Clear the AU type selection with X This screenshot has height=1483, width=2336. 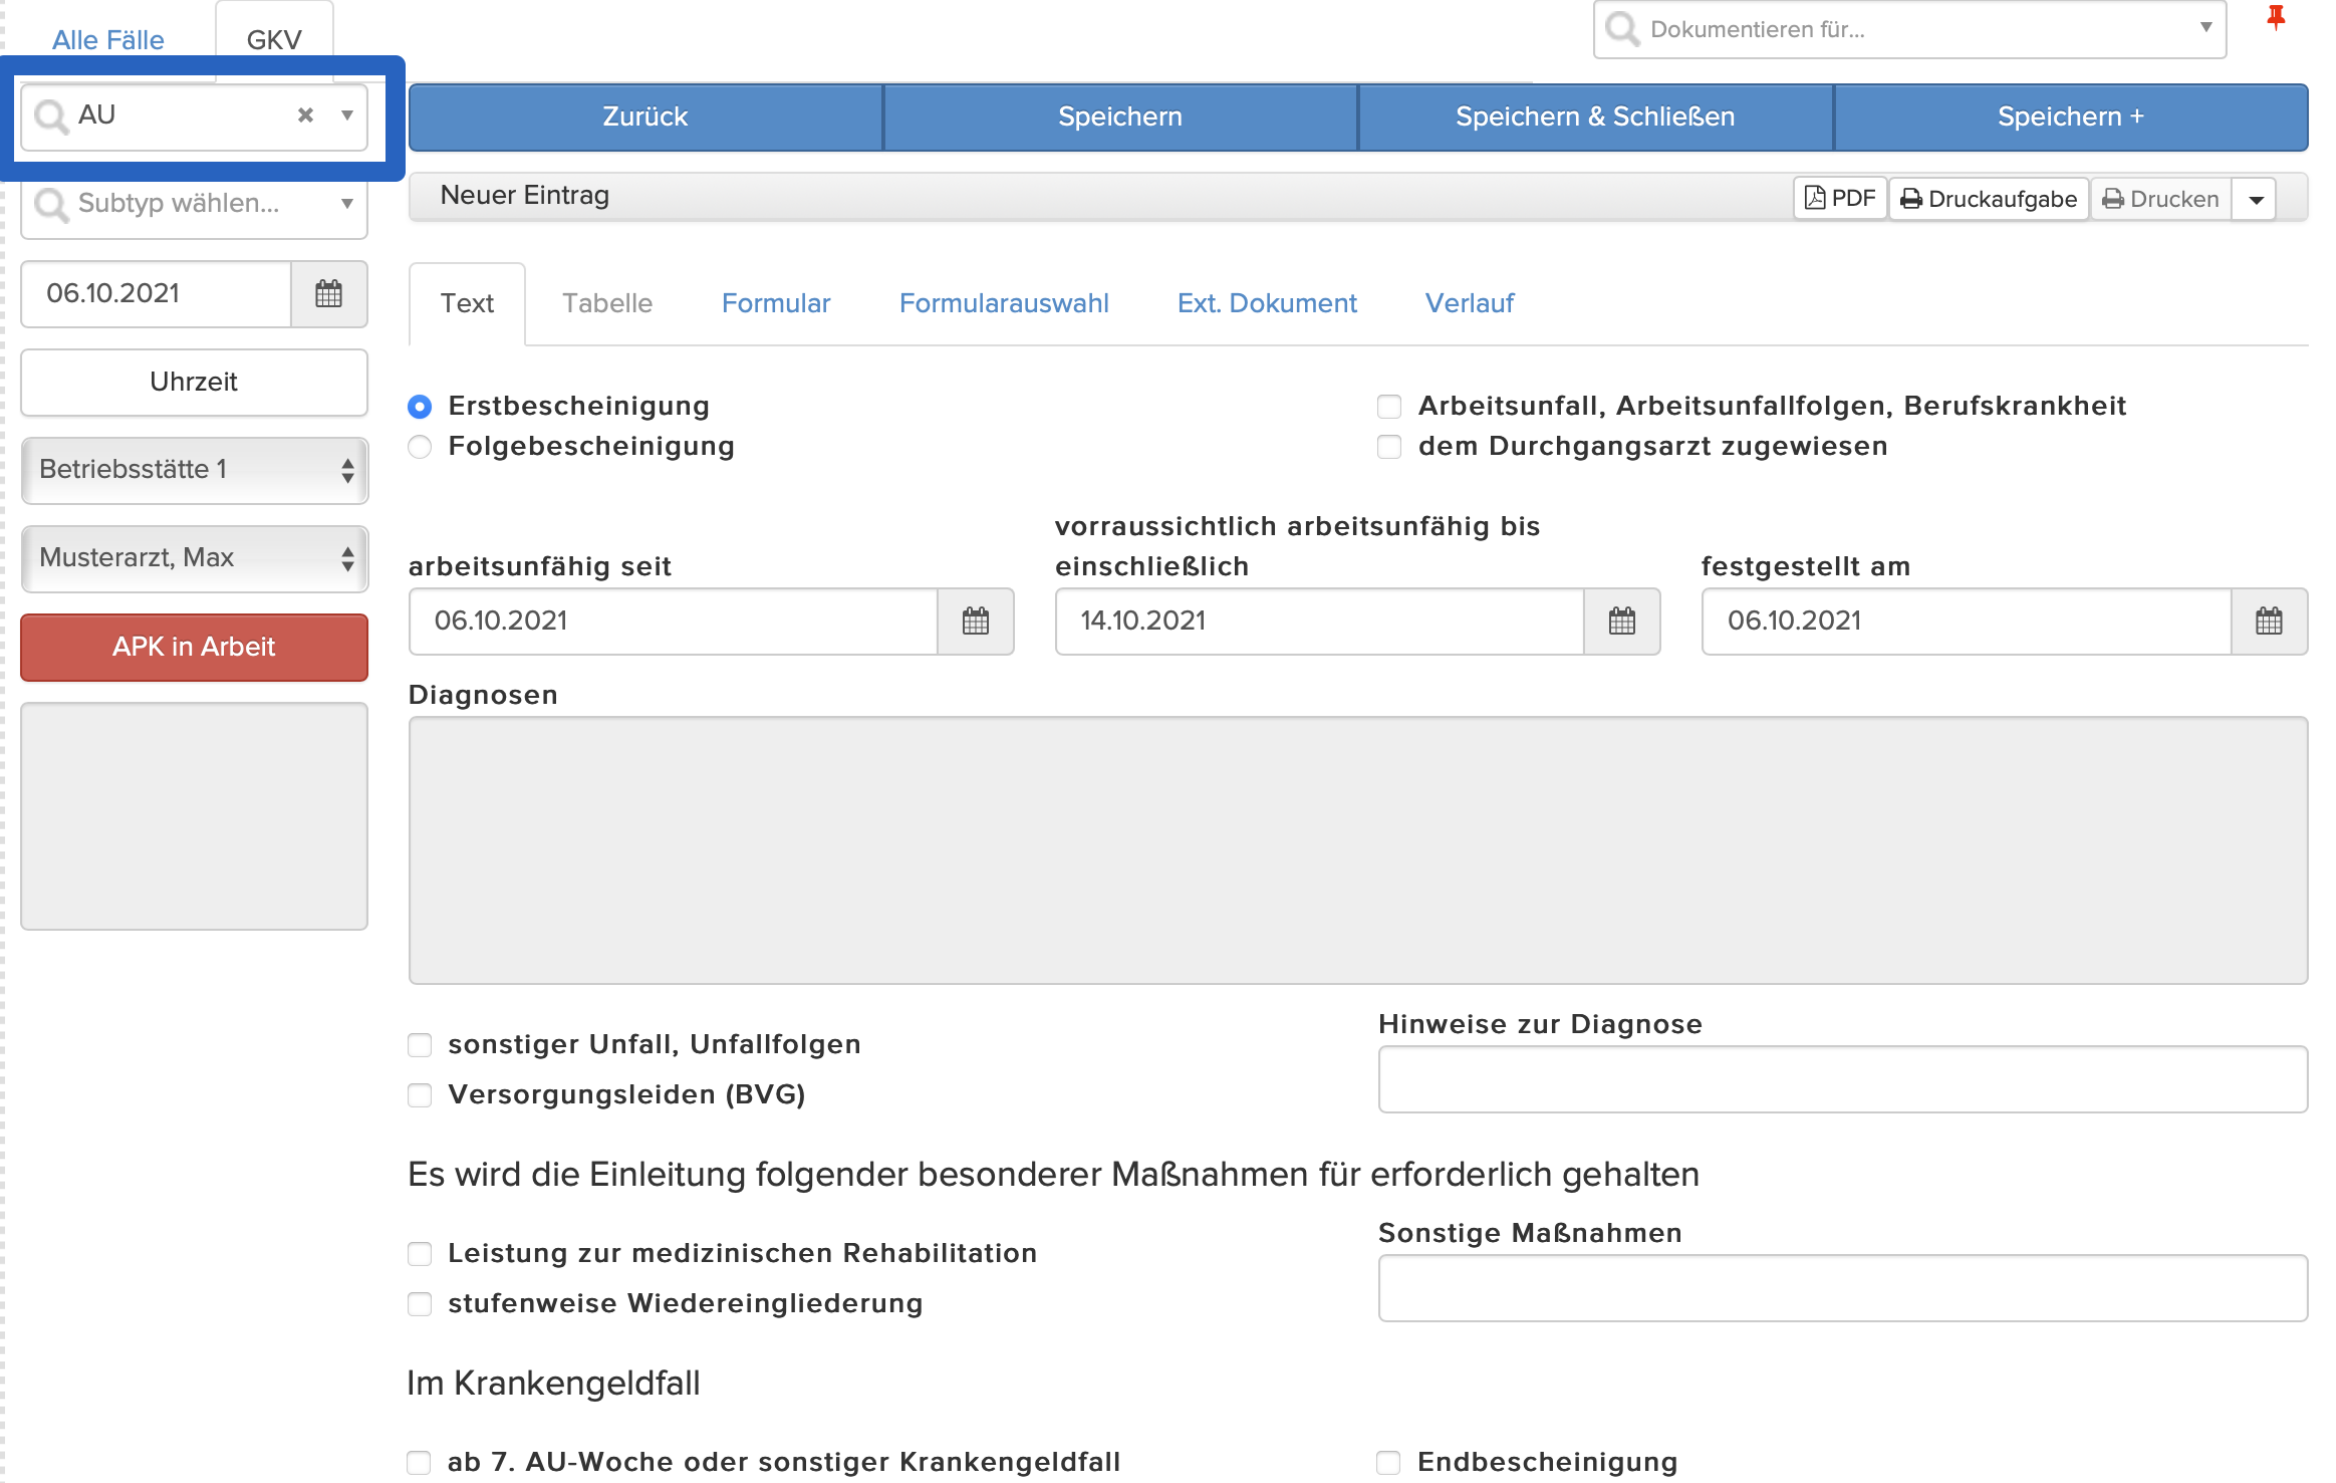pyautogui.click(x=306, y=115)
